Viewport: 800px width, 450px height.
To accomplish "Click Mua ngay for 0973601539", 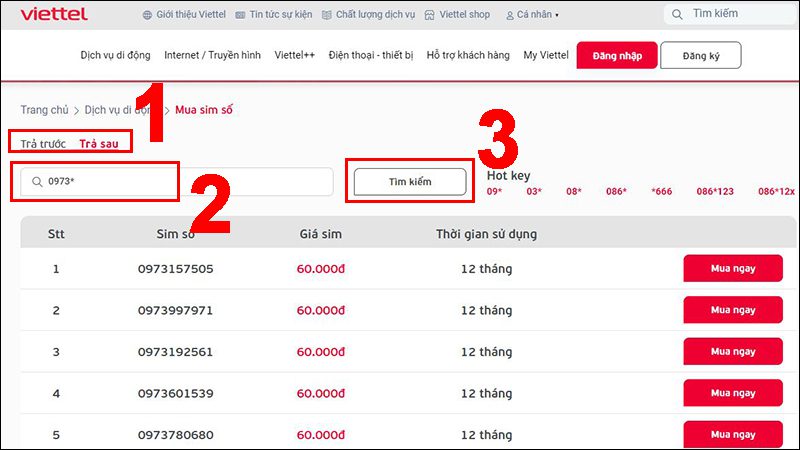I will 733,393.
